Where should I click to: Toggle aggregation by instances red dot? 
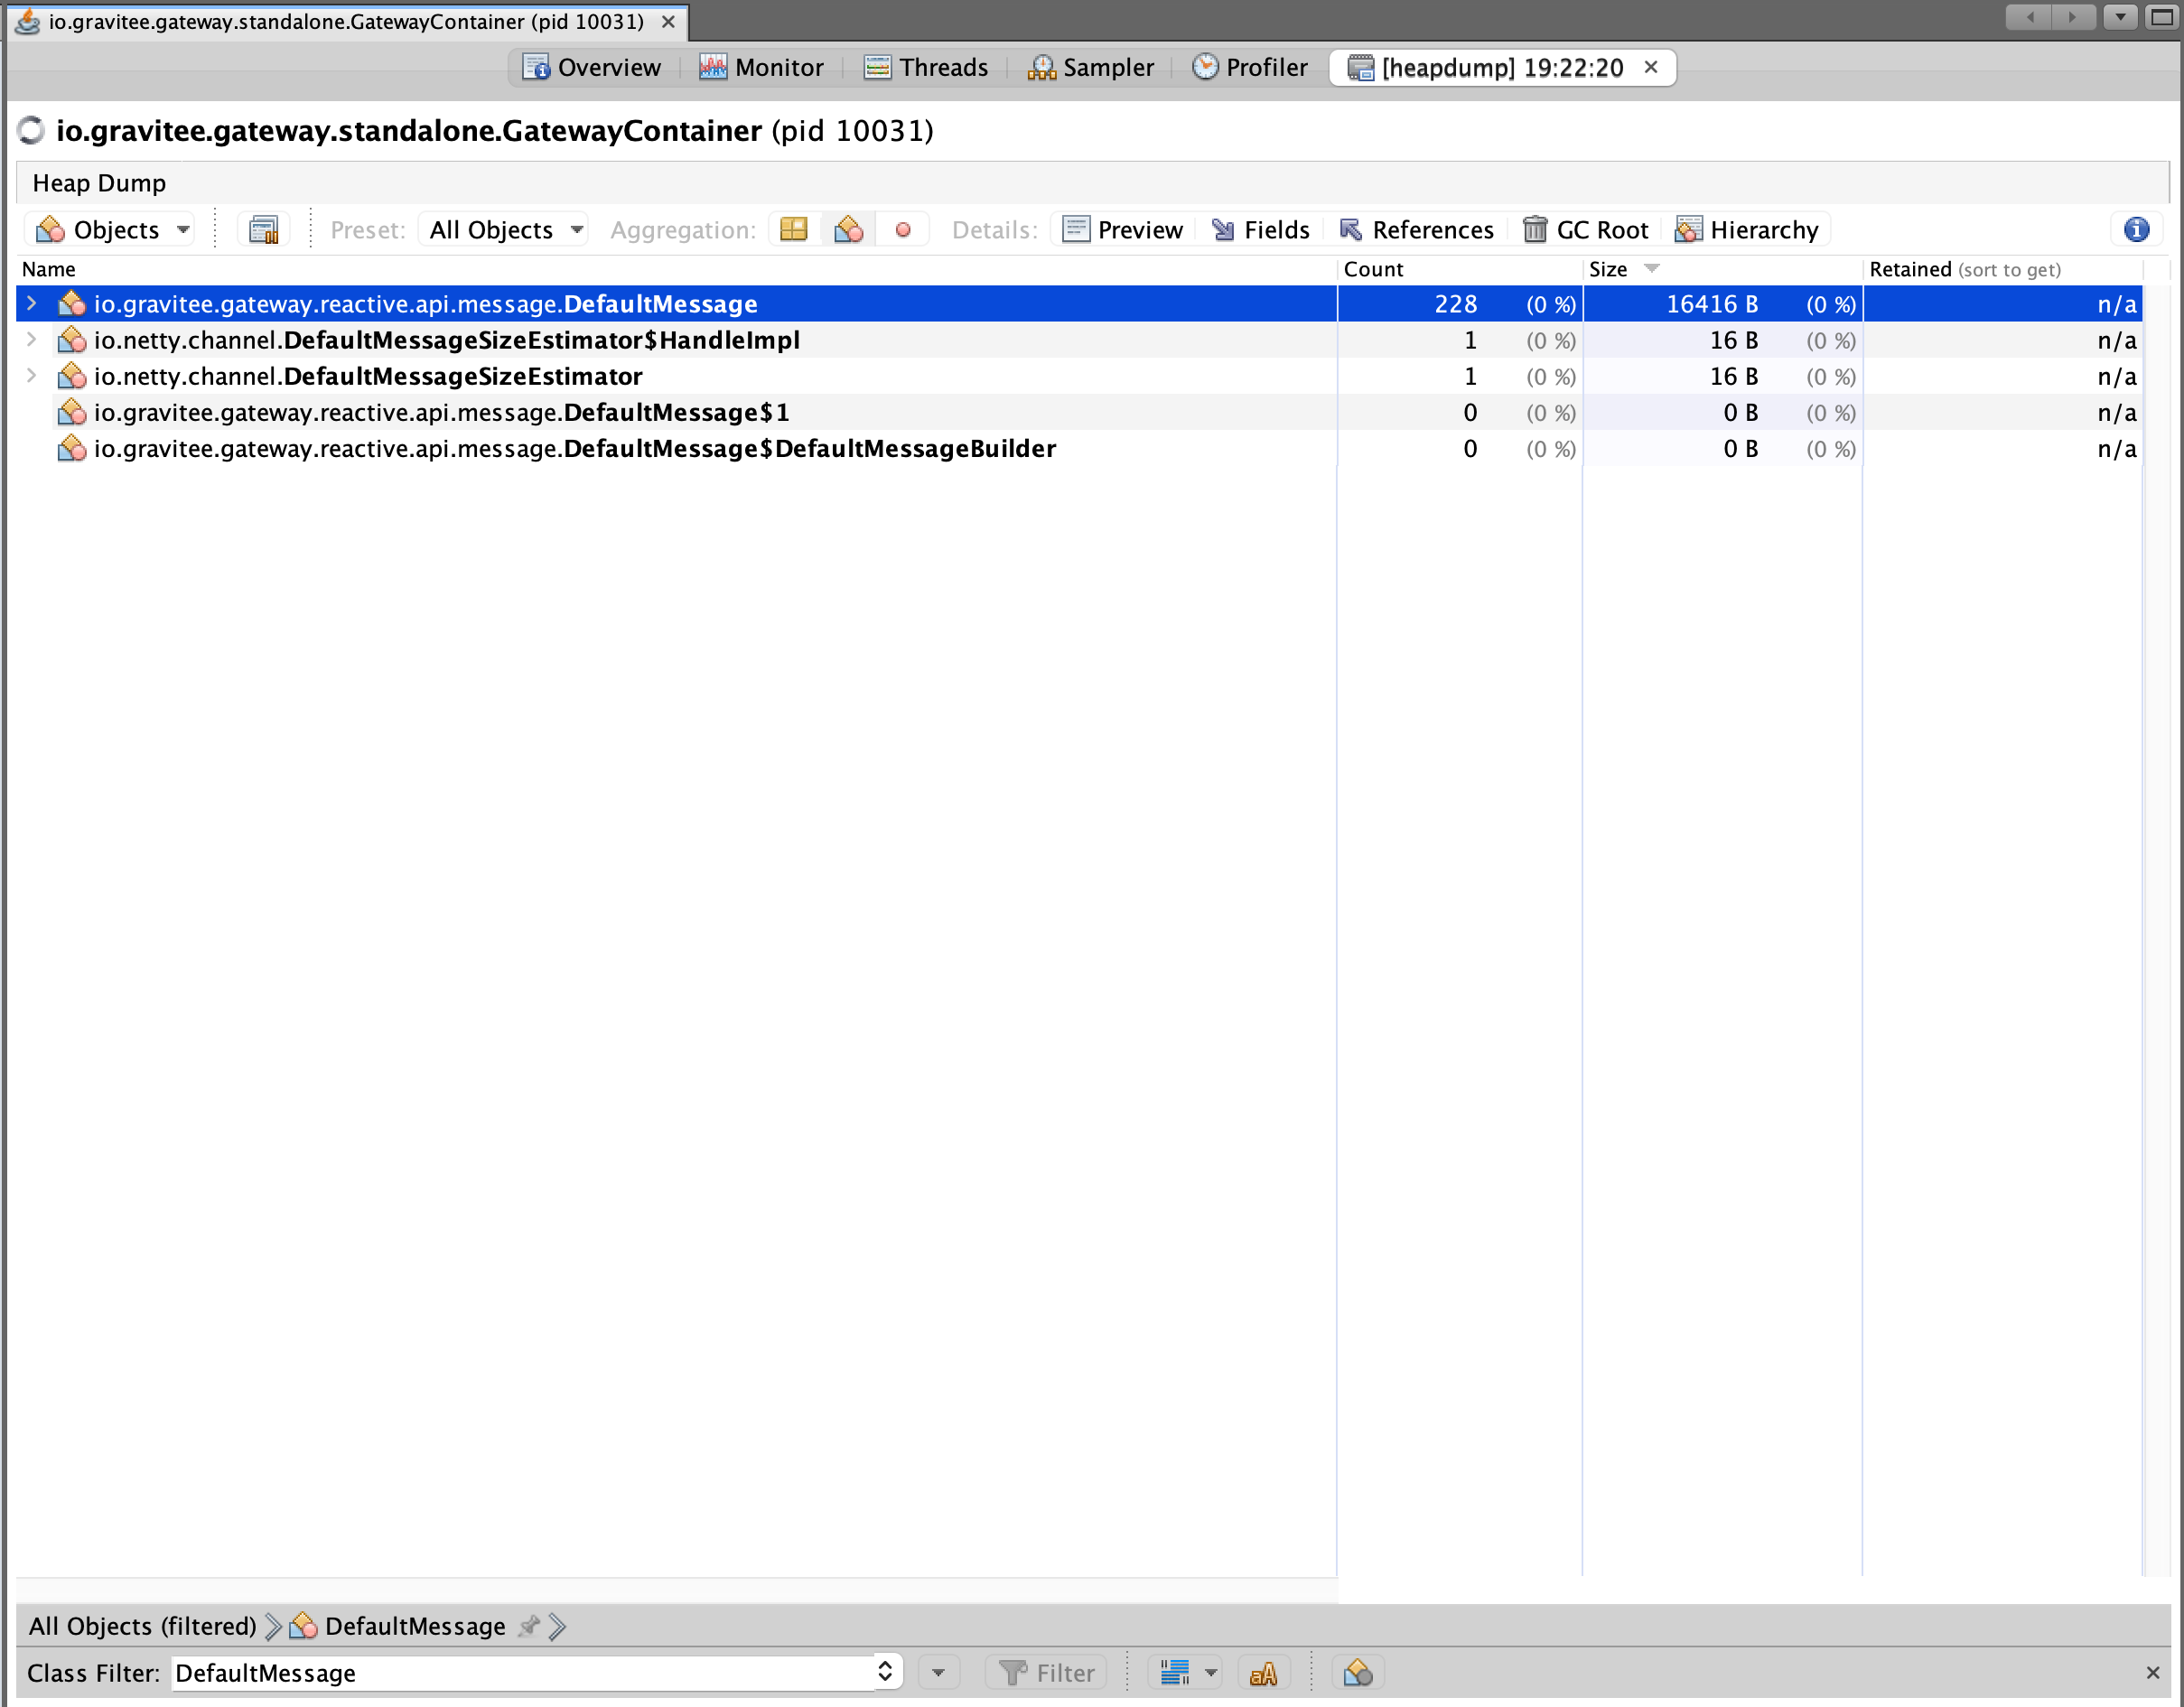[902, 230]
